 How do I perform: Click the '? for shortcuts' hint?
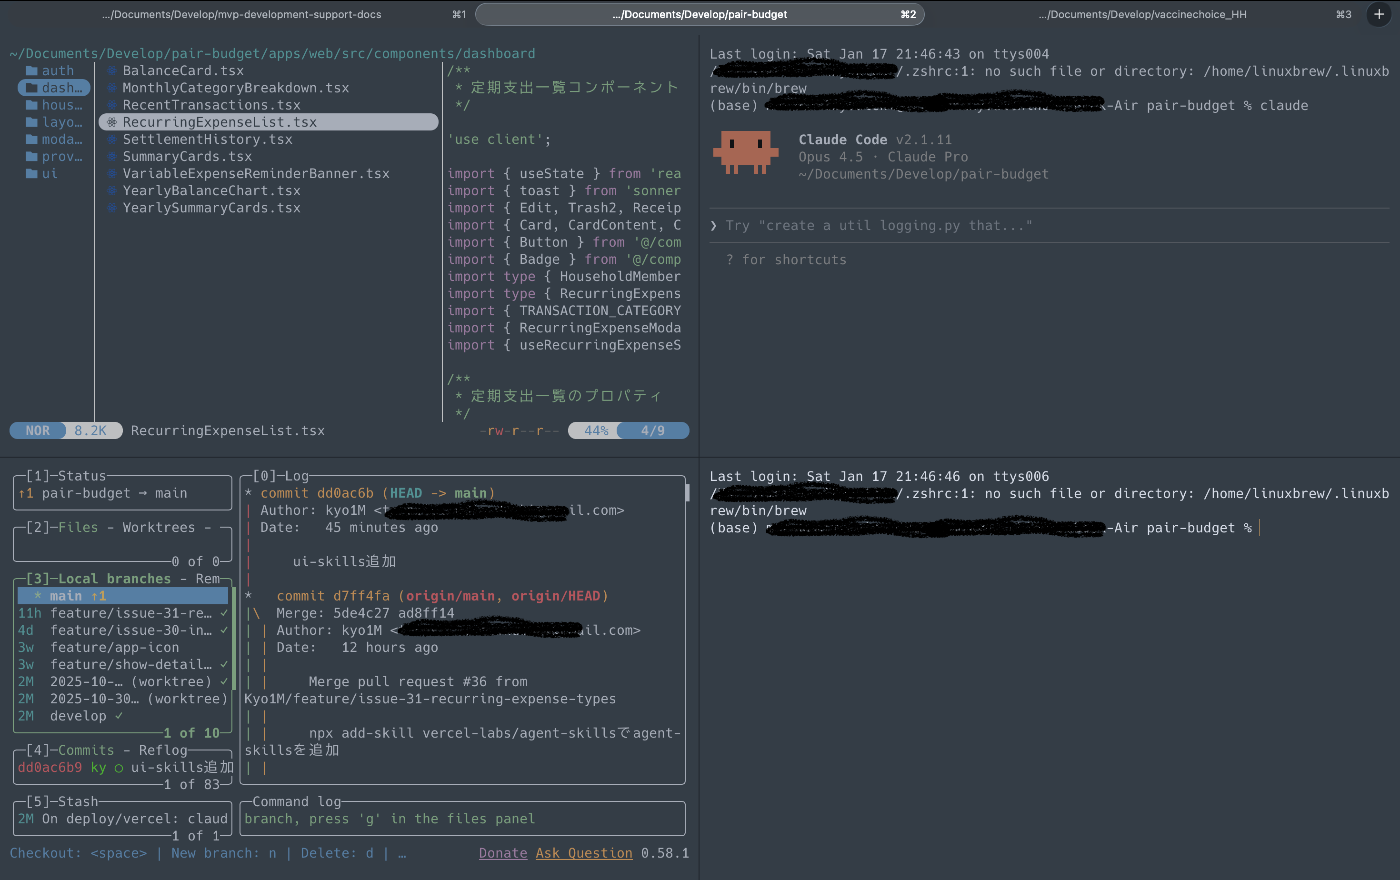pos(786,259)
